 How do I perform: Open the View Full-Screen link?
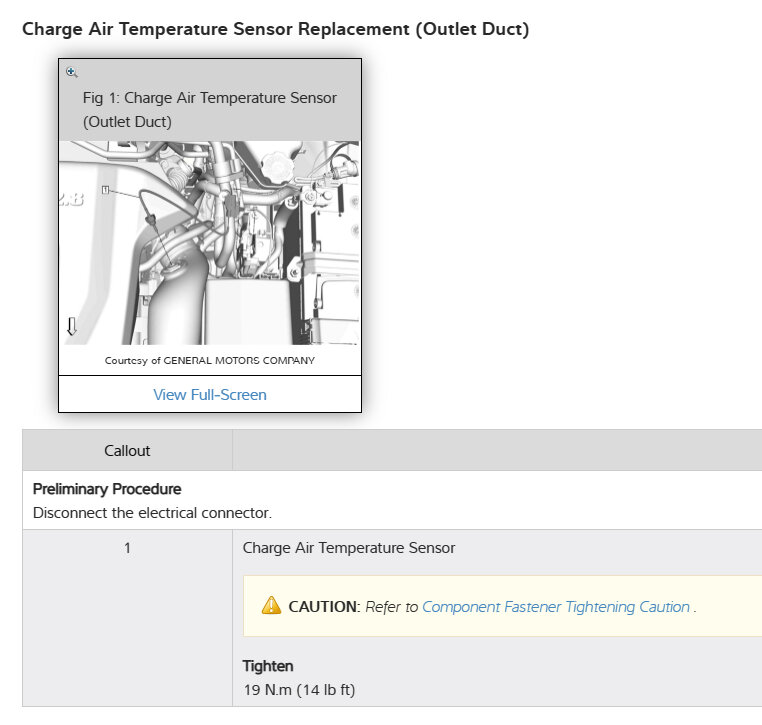pyautogui.click(x=210, y=394)
